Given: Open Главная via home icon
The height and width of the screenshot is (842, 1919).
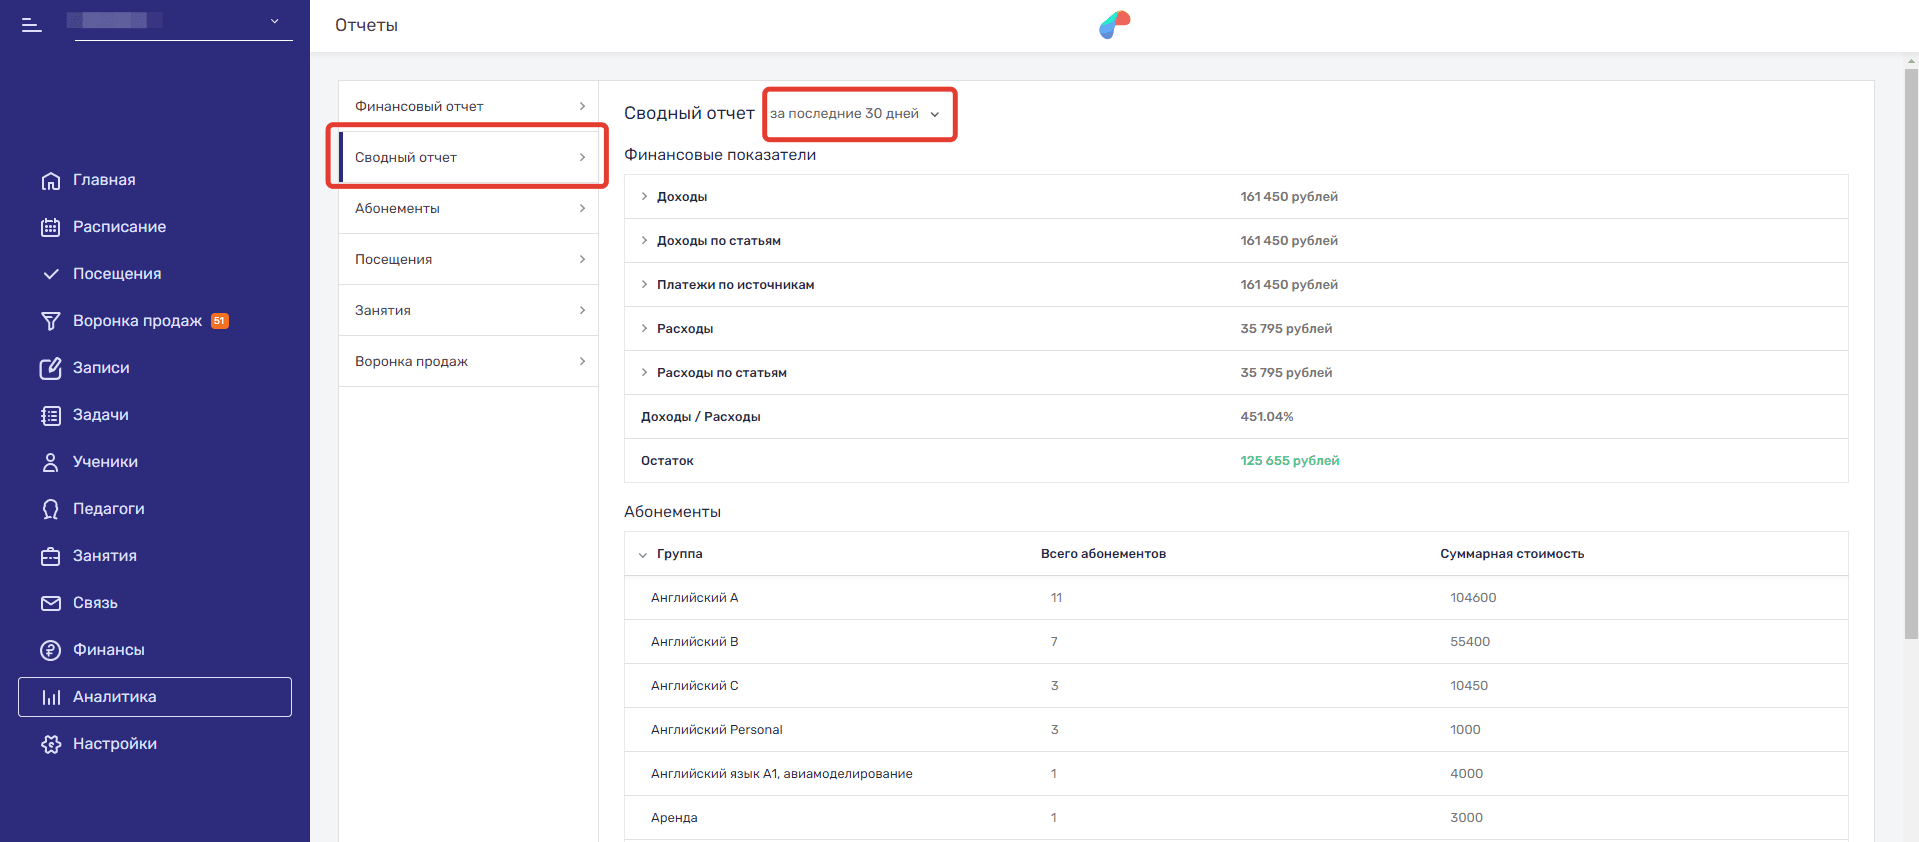Looking at the screenshot, I should pos(51,181).
